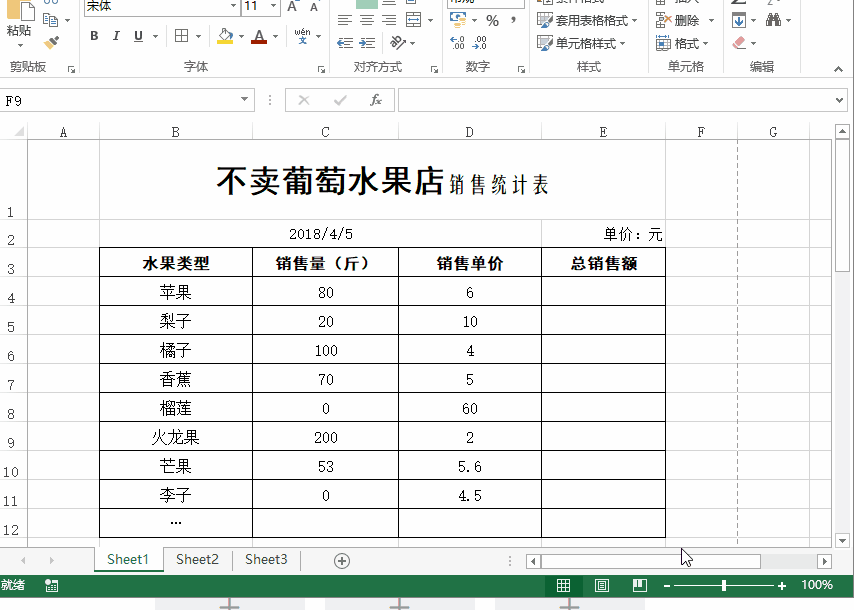Switch to the Sheet2 tab
The image size is (854, 610).
pos(197,559)
